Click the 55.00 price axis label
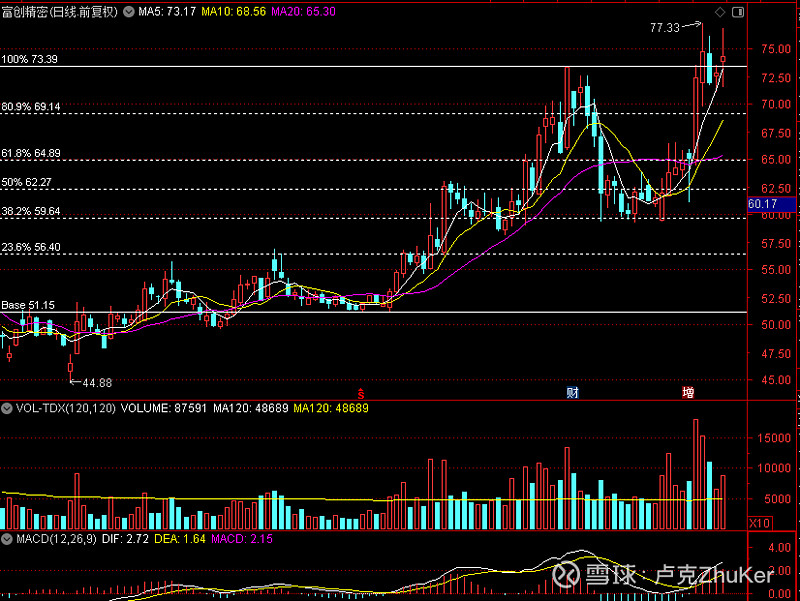Image resolution: width=800 pixels, height=601 pixels. point(776,269)
